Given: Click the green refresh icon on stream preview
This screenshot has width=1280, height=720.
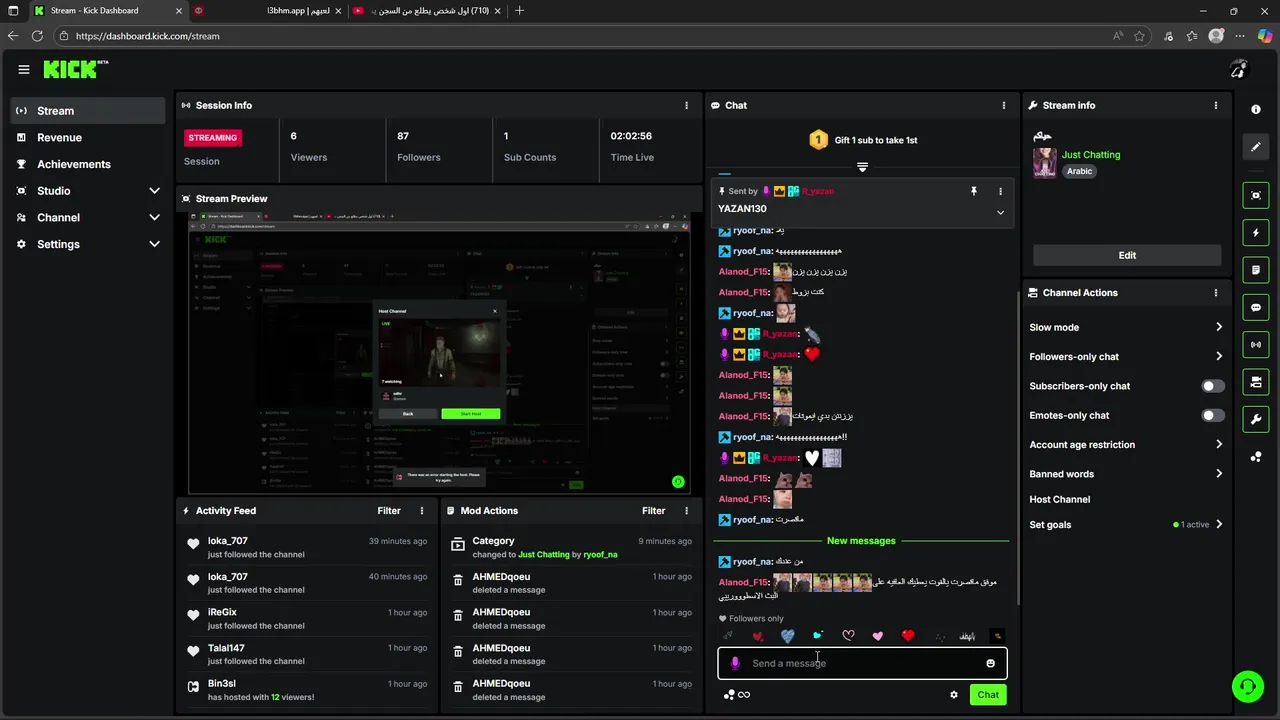Looking at the screenshot, I should [x=678, y=482].
